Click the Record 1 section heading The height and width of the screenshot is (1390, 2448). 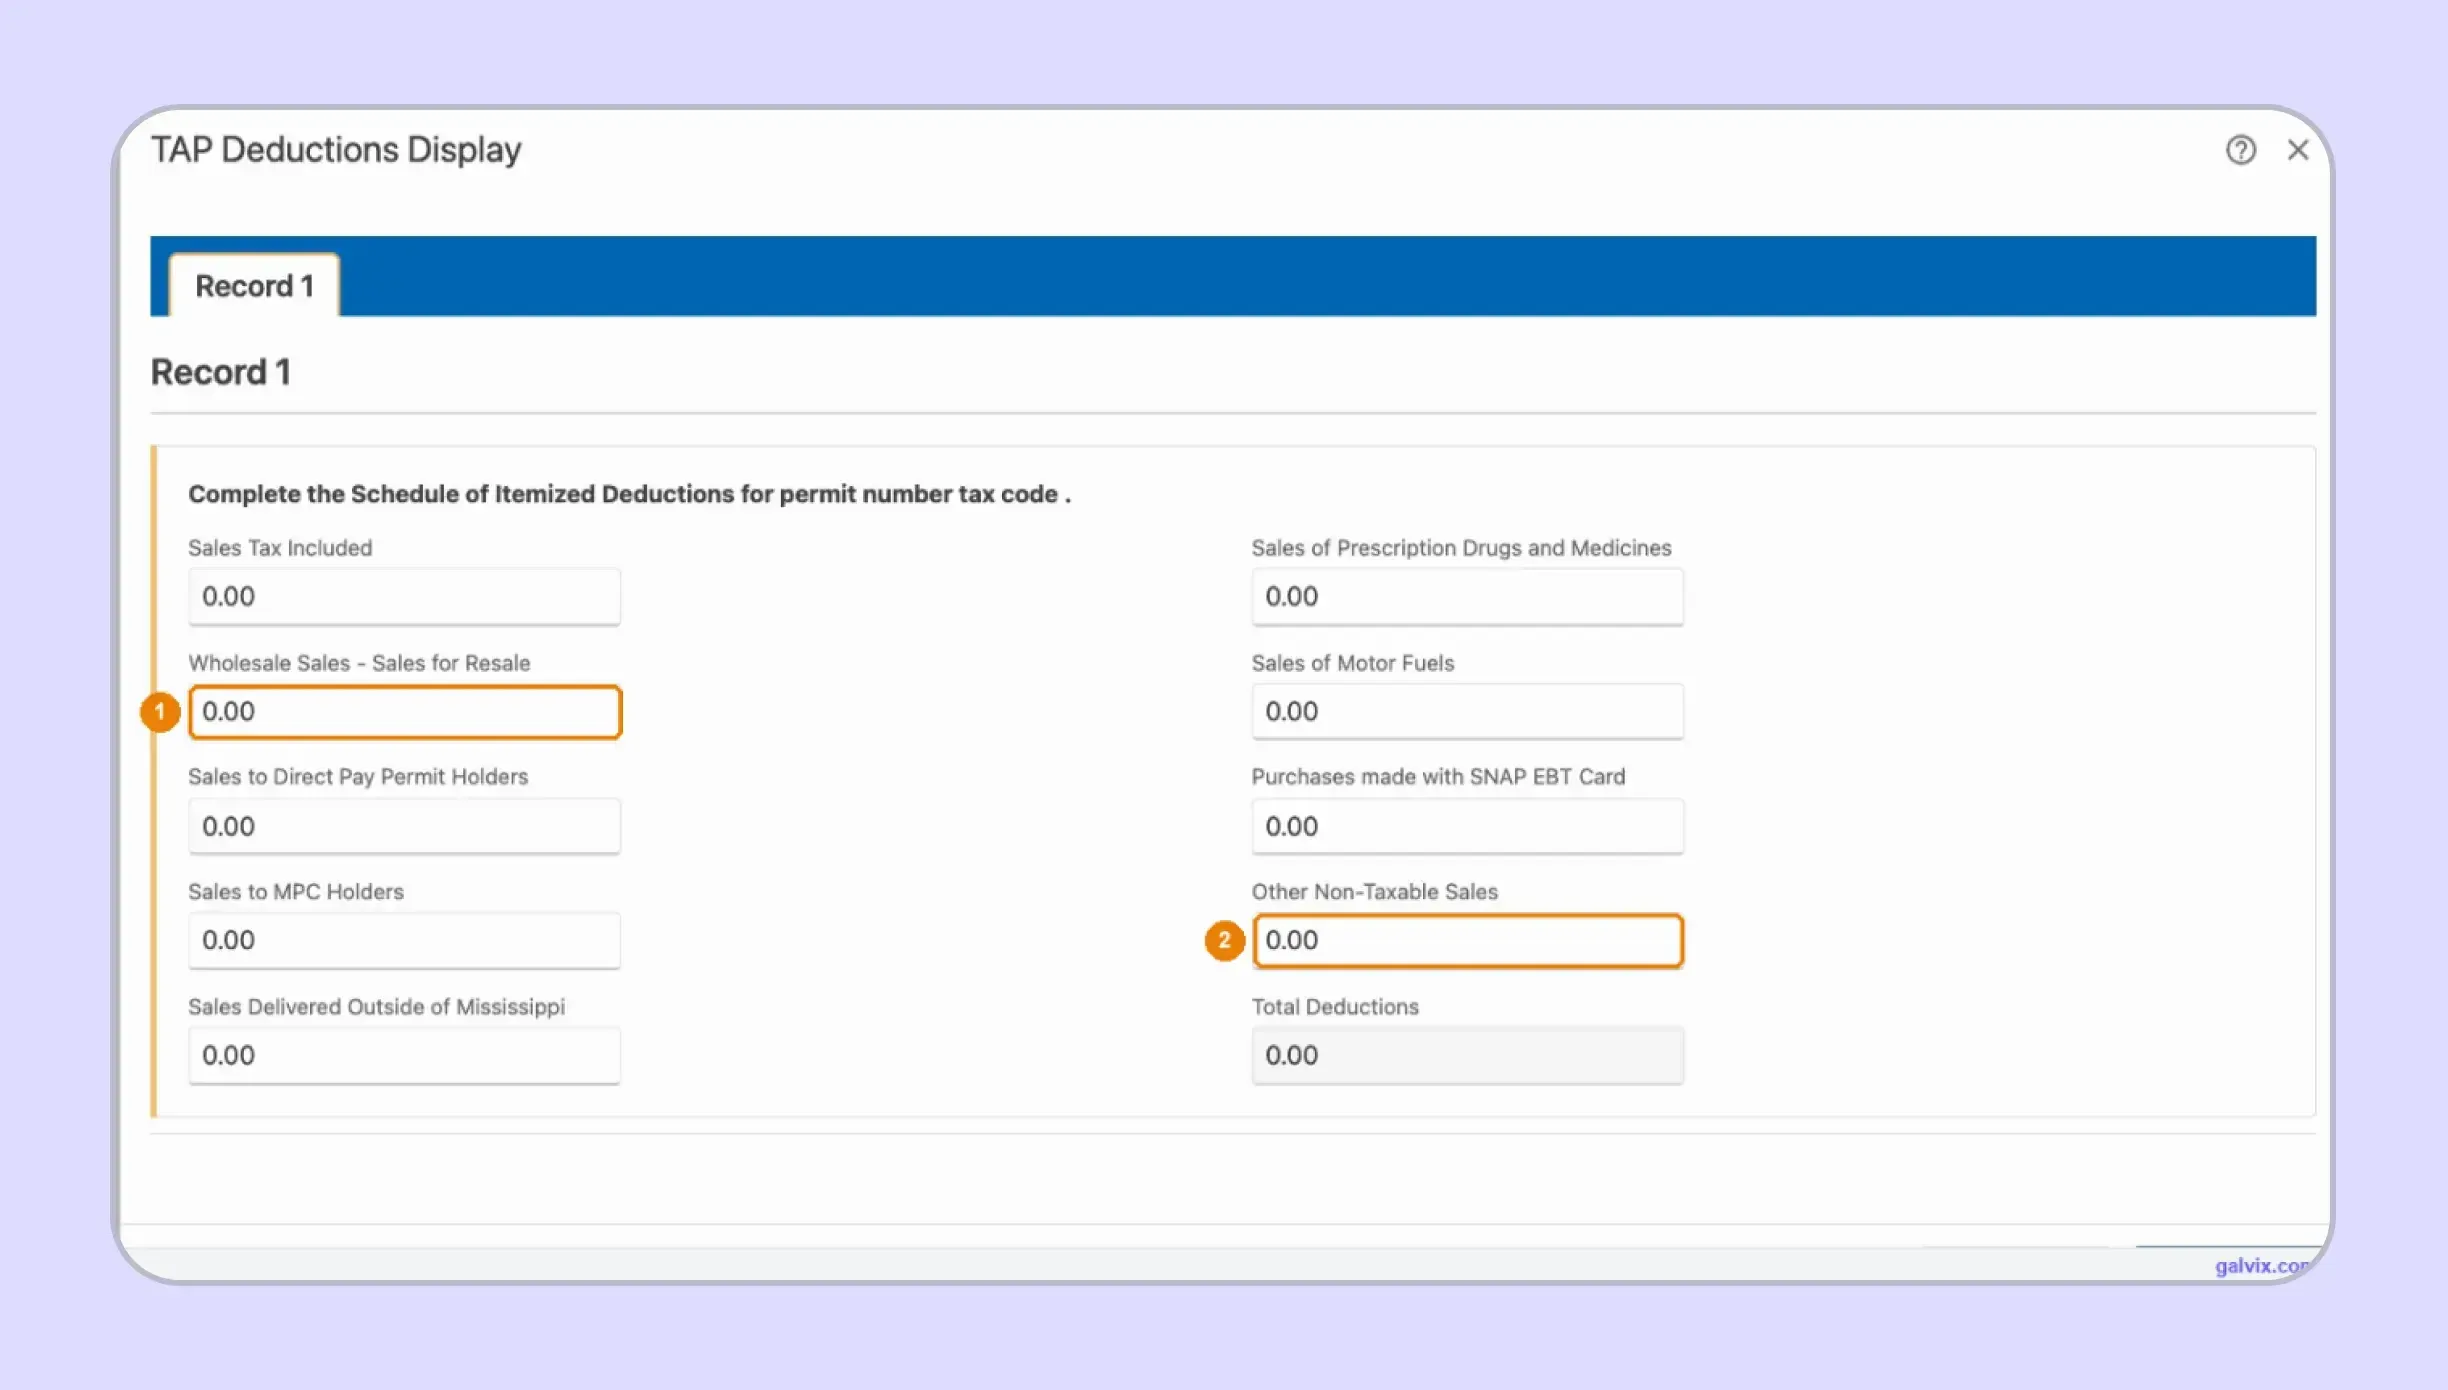coord(221,372)
